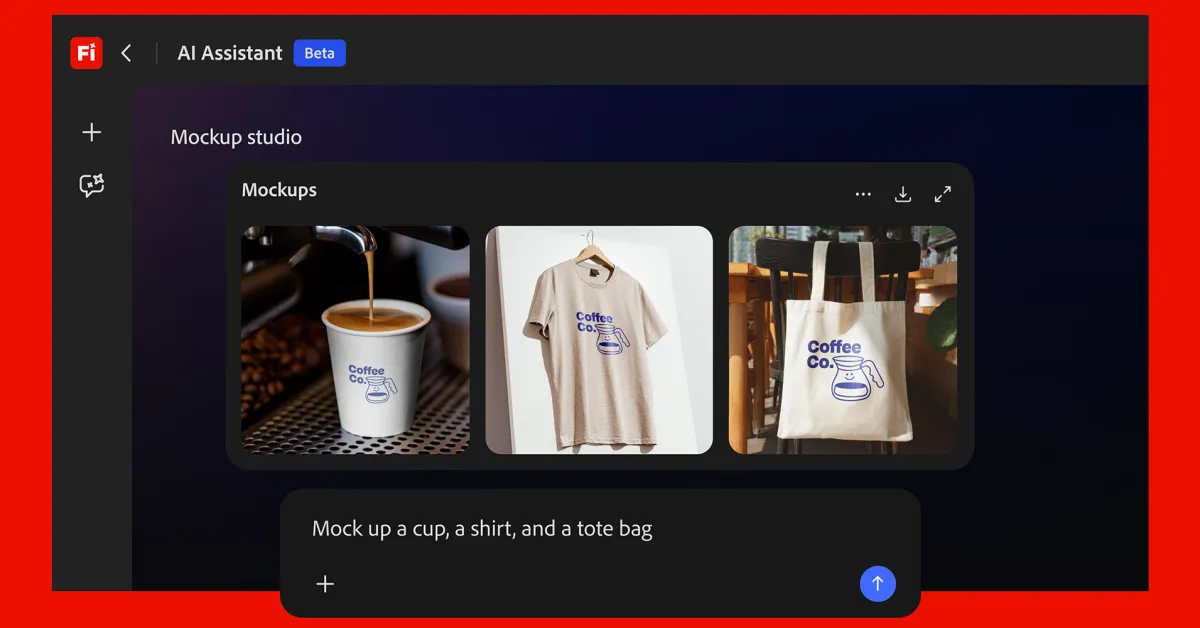The height and width of the screenshot is (628, 1200).
Task: Click the Mockups results card
Action: (599, 320)
